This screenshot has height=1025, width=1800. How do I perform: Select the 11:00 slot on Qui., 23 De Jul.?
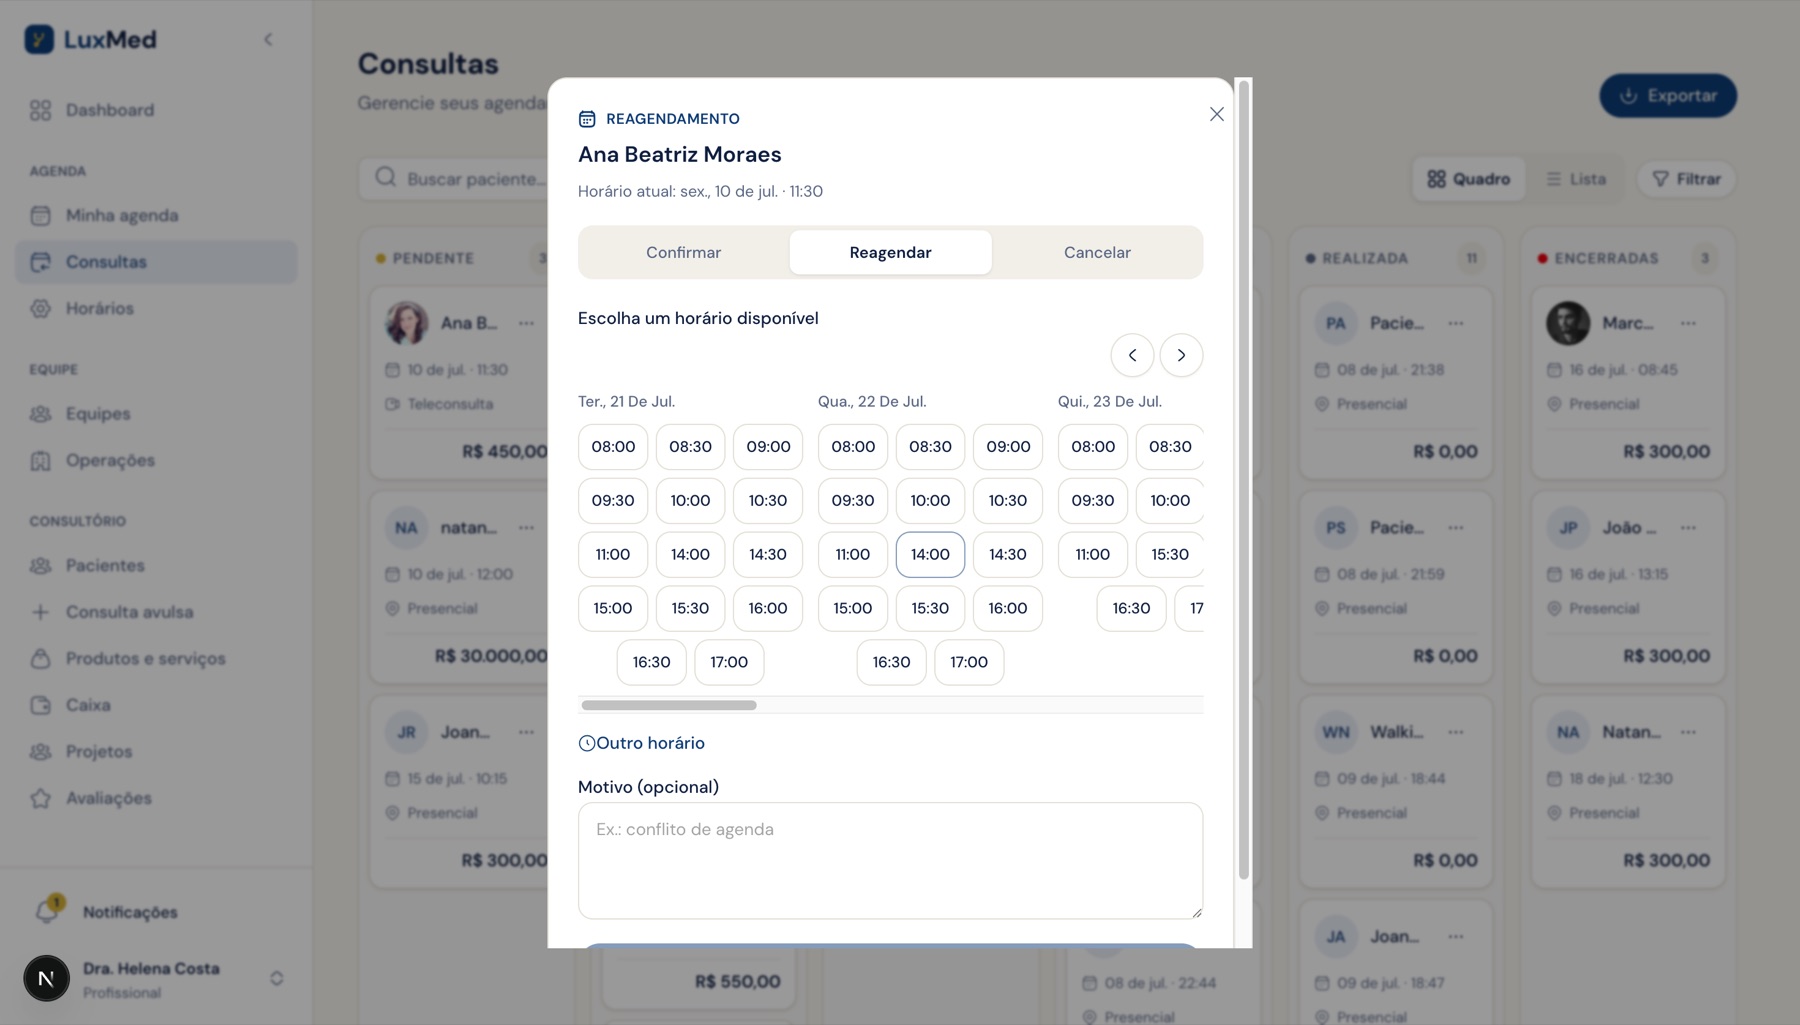(x=1092, y=554)
